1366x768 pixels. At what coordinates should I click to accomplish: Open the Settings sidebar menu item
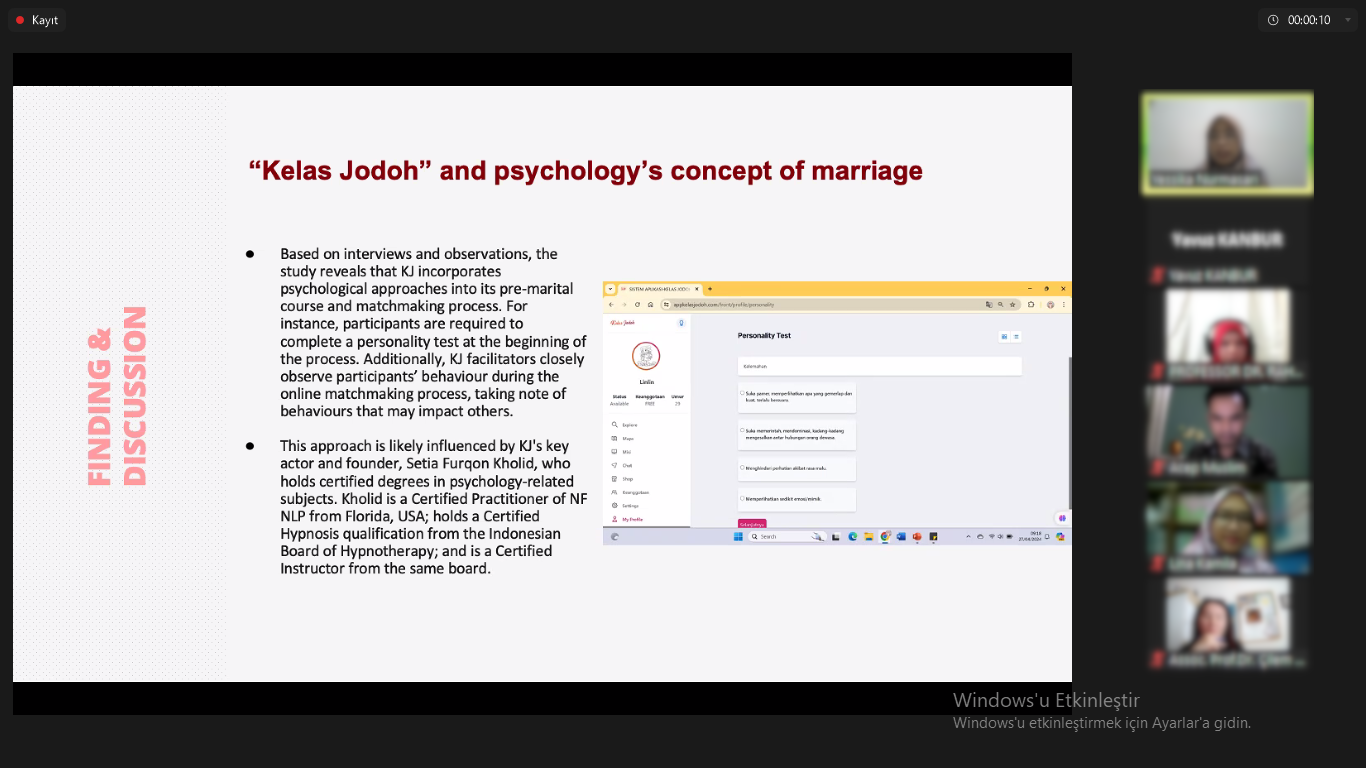pyautogui.click(x=625, y=506)
